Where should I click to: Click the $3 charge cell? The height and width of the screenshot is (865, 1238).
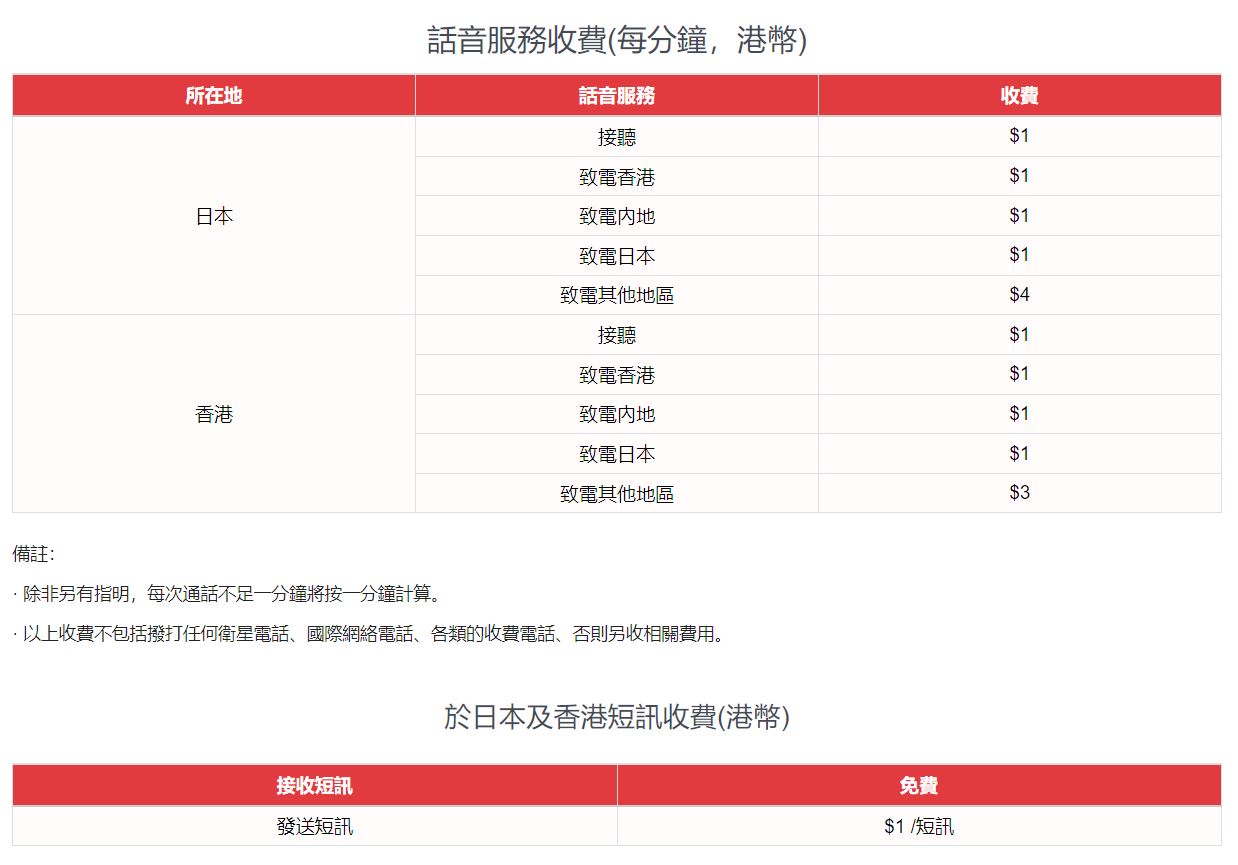tap(1019, 493)
